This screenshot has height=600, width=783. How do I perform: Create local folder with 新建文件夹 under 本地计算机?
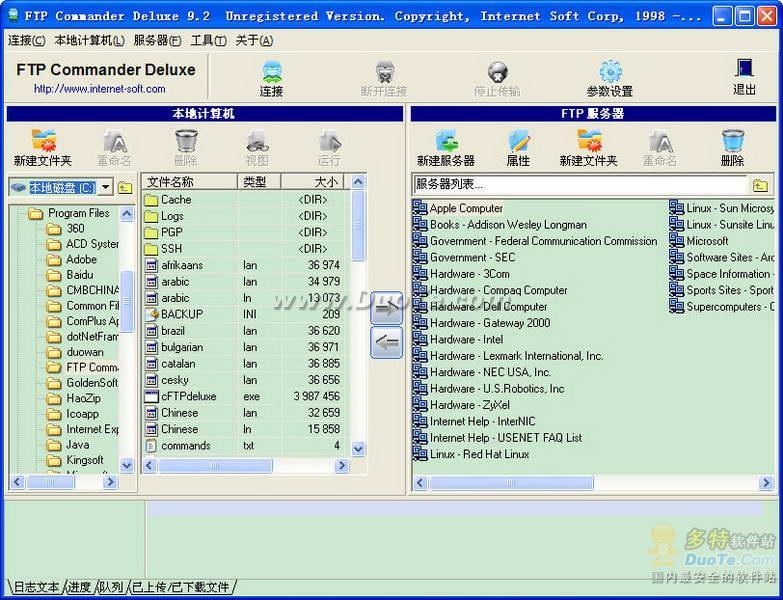pyautogui.click(x=43, y=148)
